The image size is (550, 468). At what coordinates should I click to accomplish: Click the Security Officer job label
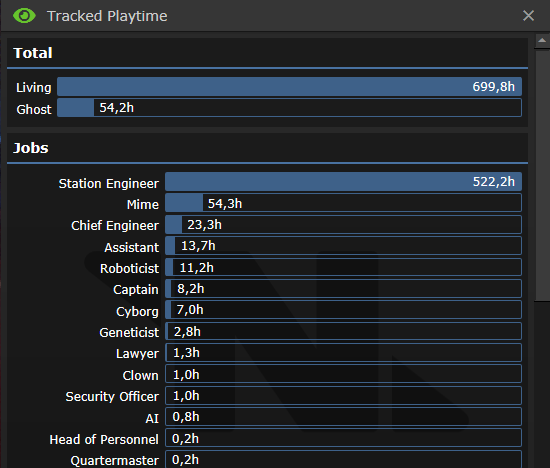click(112, 396)
